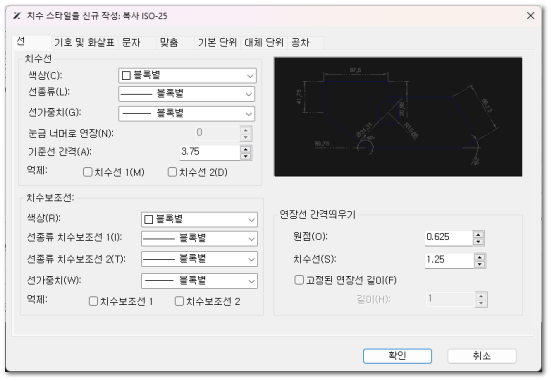
Task: Click the dimension preview image
Action: 398,117
